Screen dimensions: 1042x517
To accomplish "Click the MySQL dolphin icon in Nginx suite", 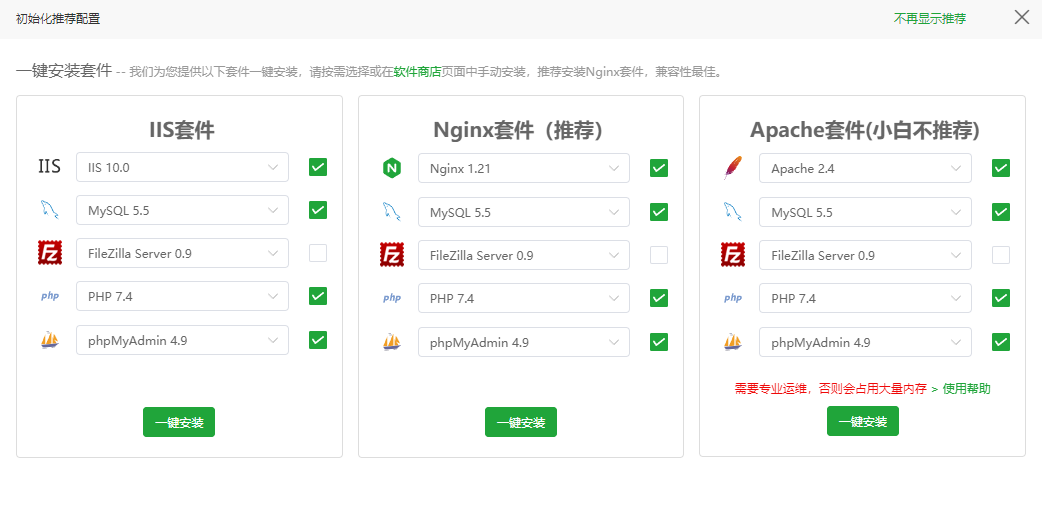I will pyautogui.click(x=391, y=212).
